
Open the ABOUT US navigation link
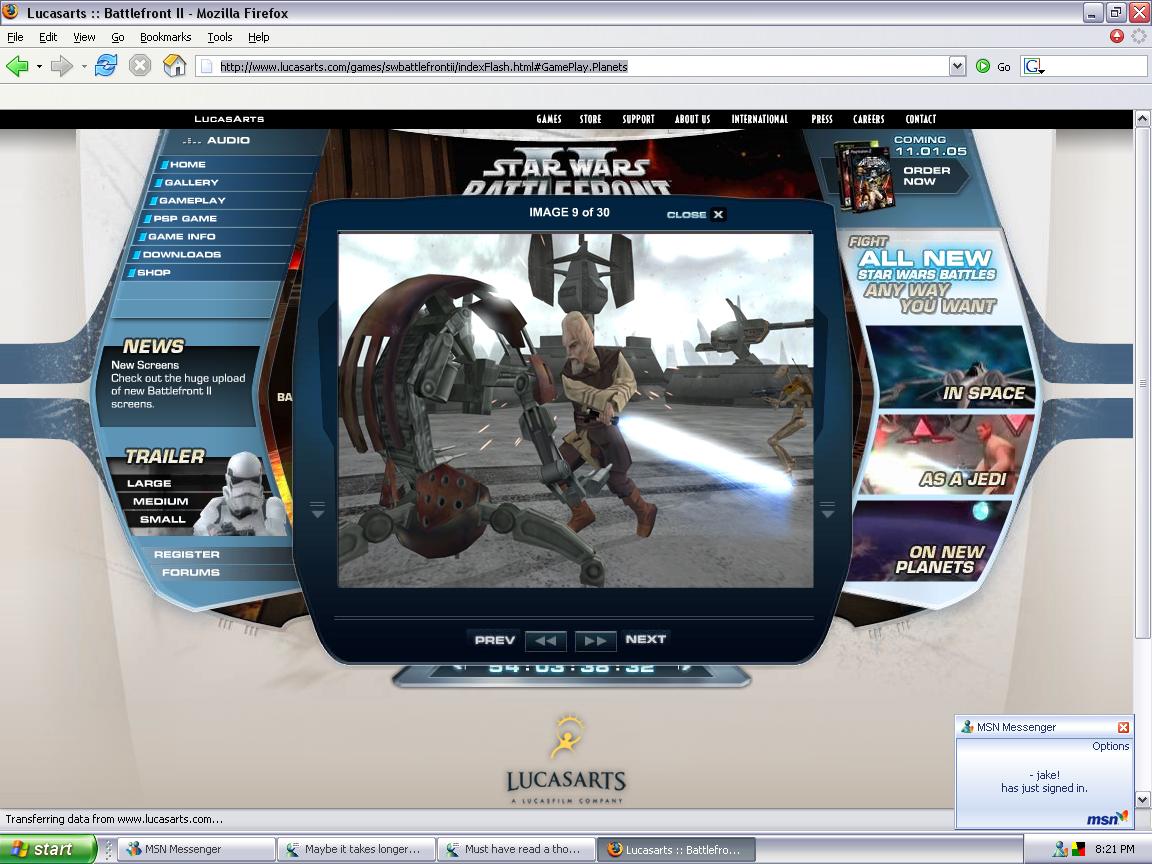coord(693,119)
